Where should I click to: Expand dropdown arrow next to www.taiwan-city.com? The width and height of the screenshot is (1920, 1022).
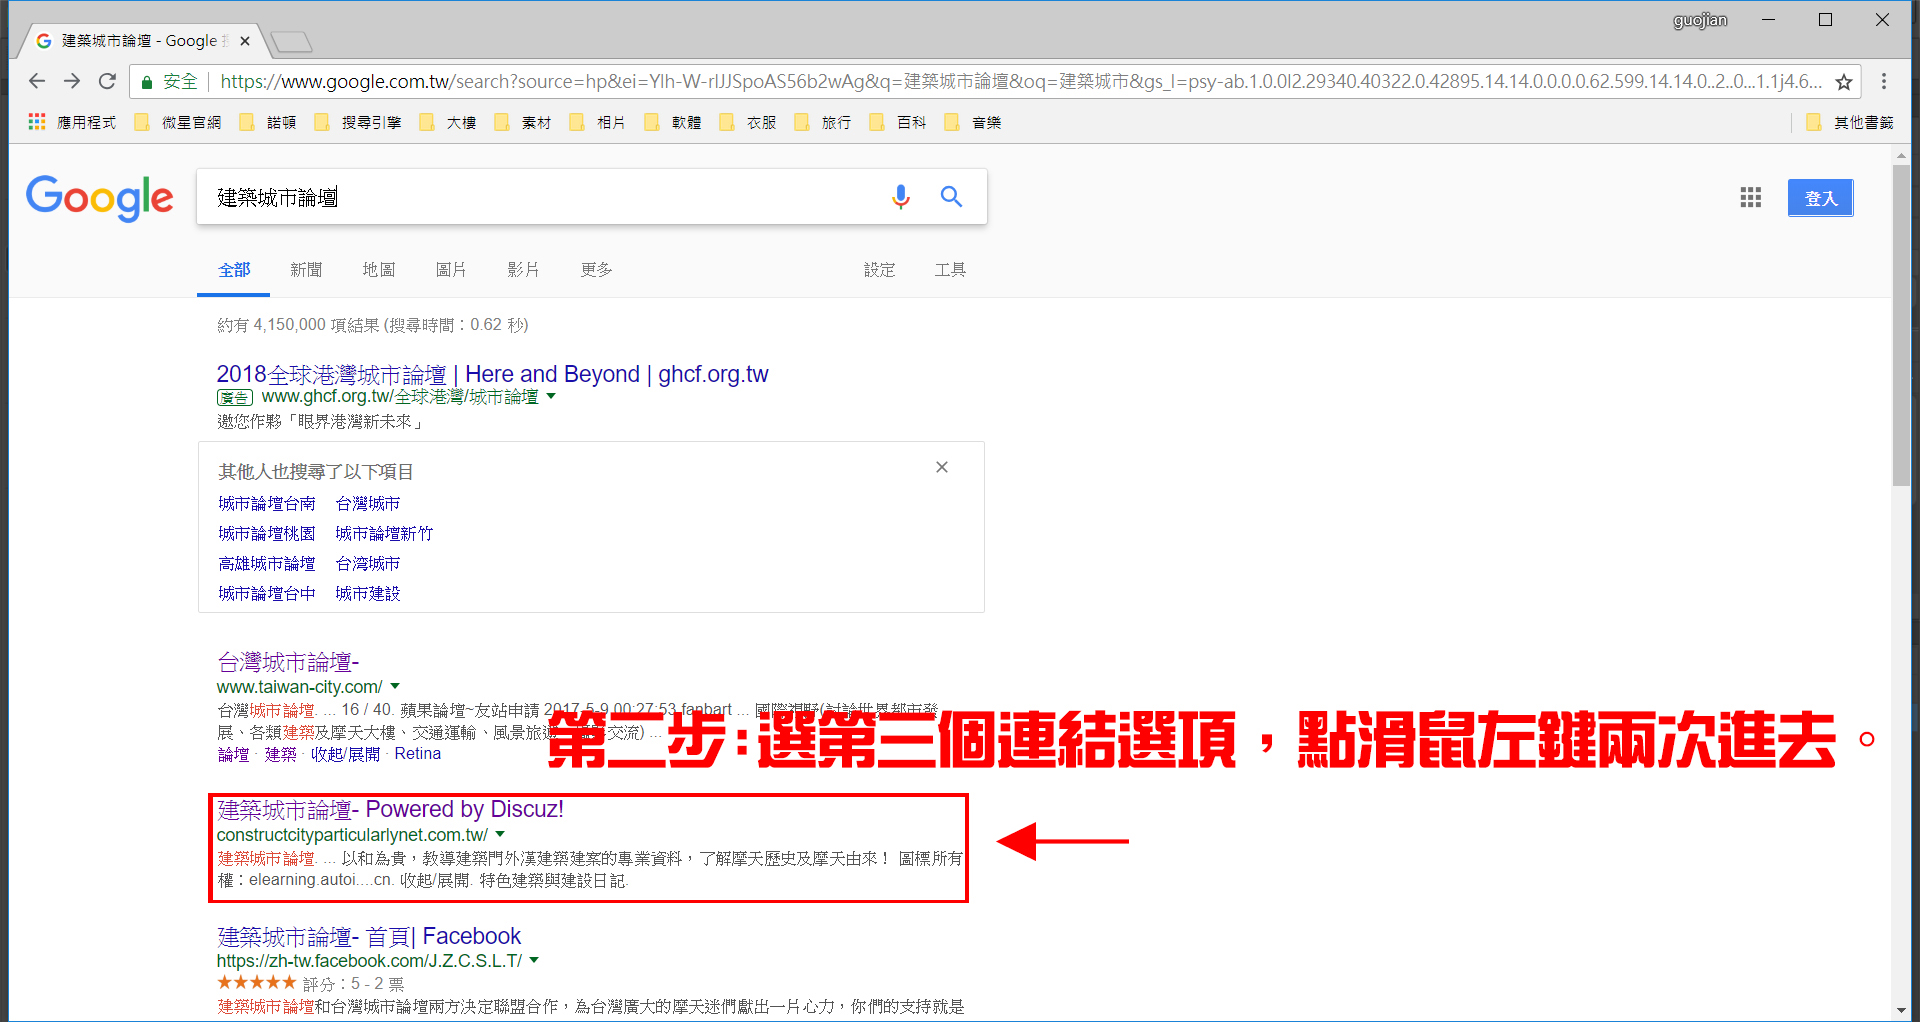[395, 686]
